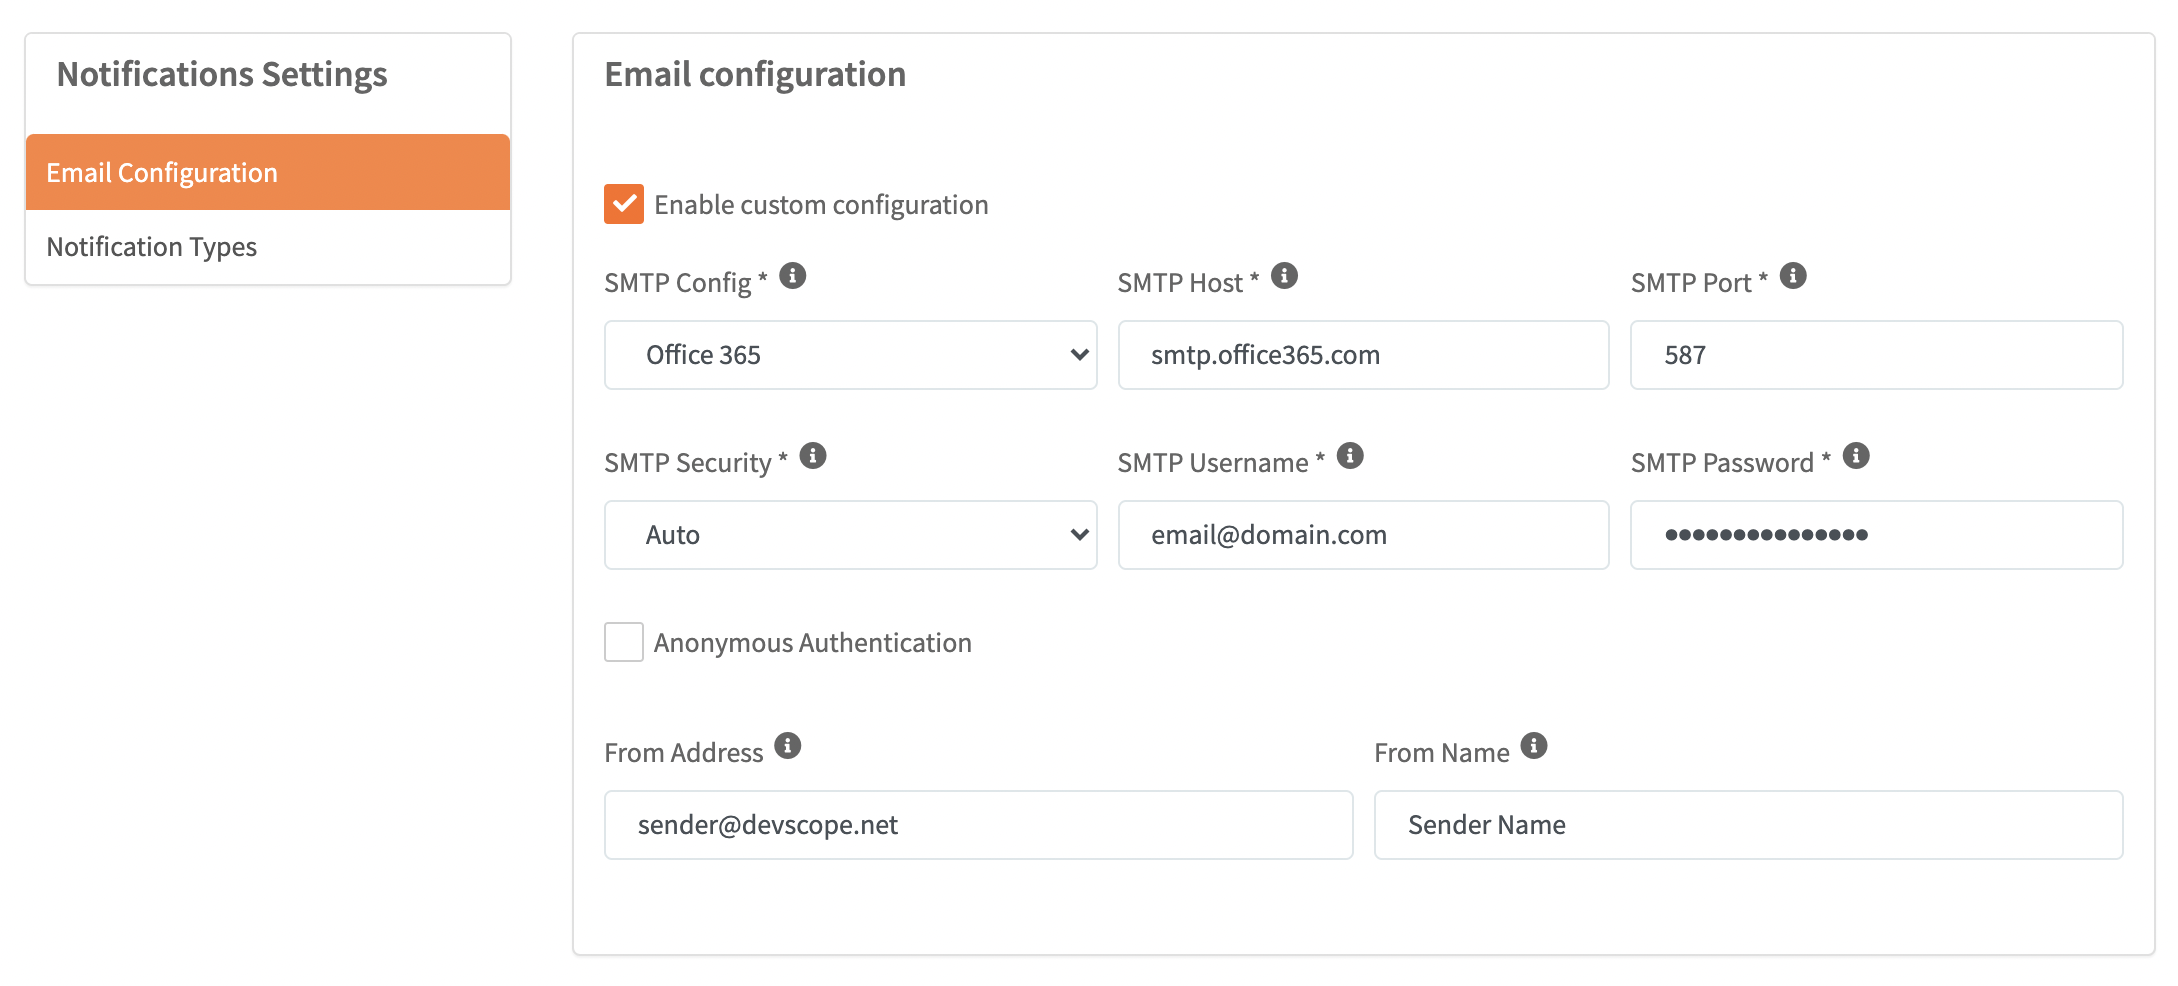Click info icon beside SMTP Host label
The height and width of the screenshot is (986, 2178).
pos(1284,275)
